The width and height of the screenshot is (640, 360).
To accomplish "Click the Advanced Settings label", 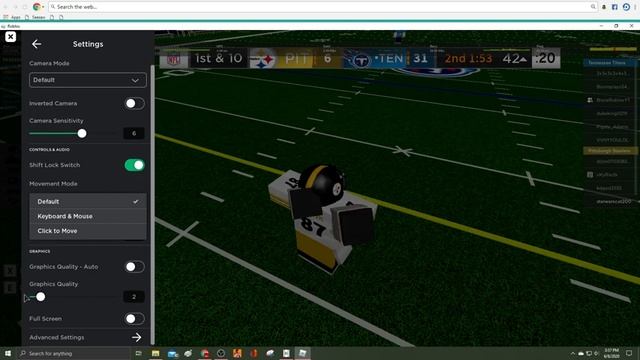I will pyautogui.click(x=57, y=338).
